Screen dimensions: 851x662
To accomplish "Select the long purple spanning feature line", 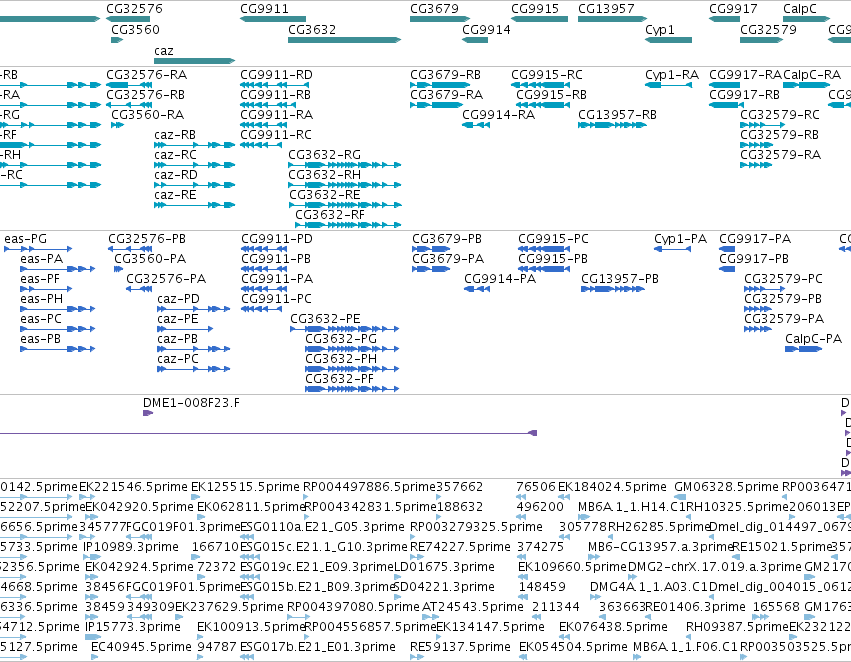I will (268, 433).
